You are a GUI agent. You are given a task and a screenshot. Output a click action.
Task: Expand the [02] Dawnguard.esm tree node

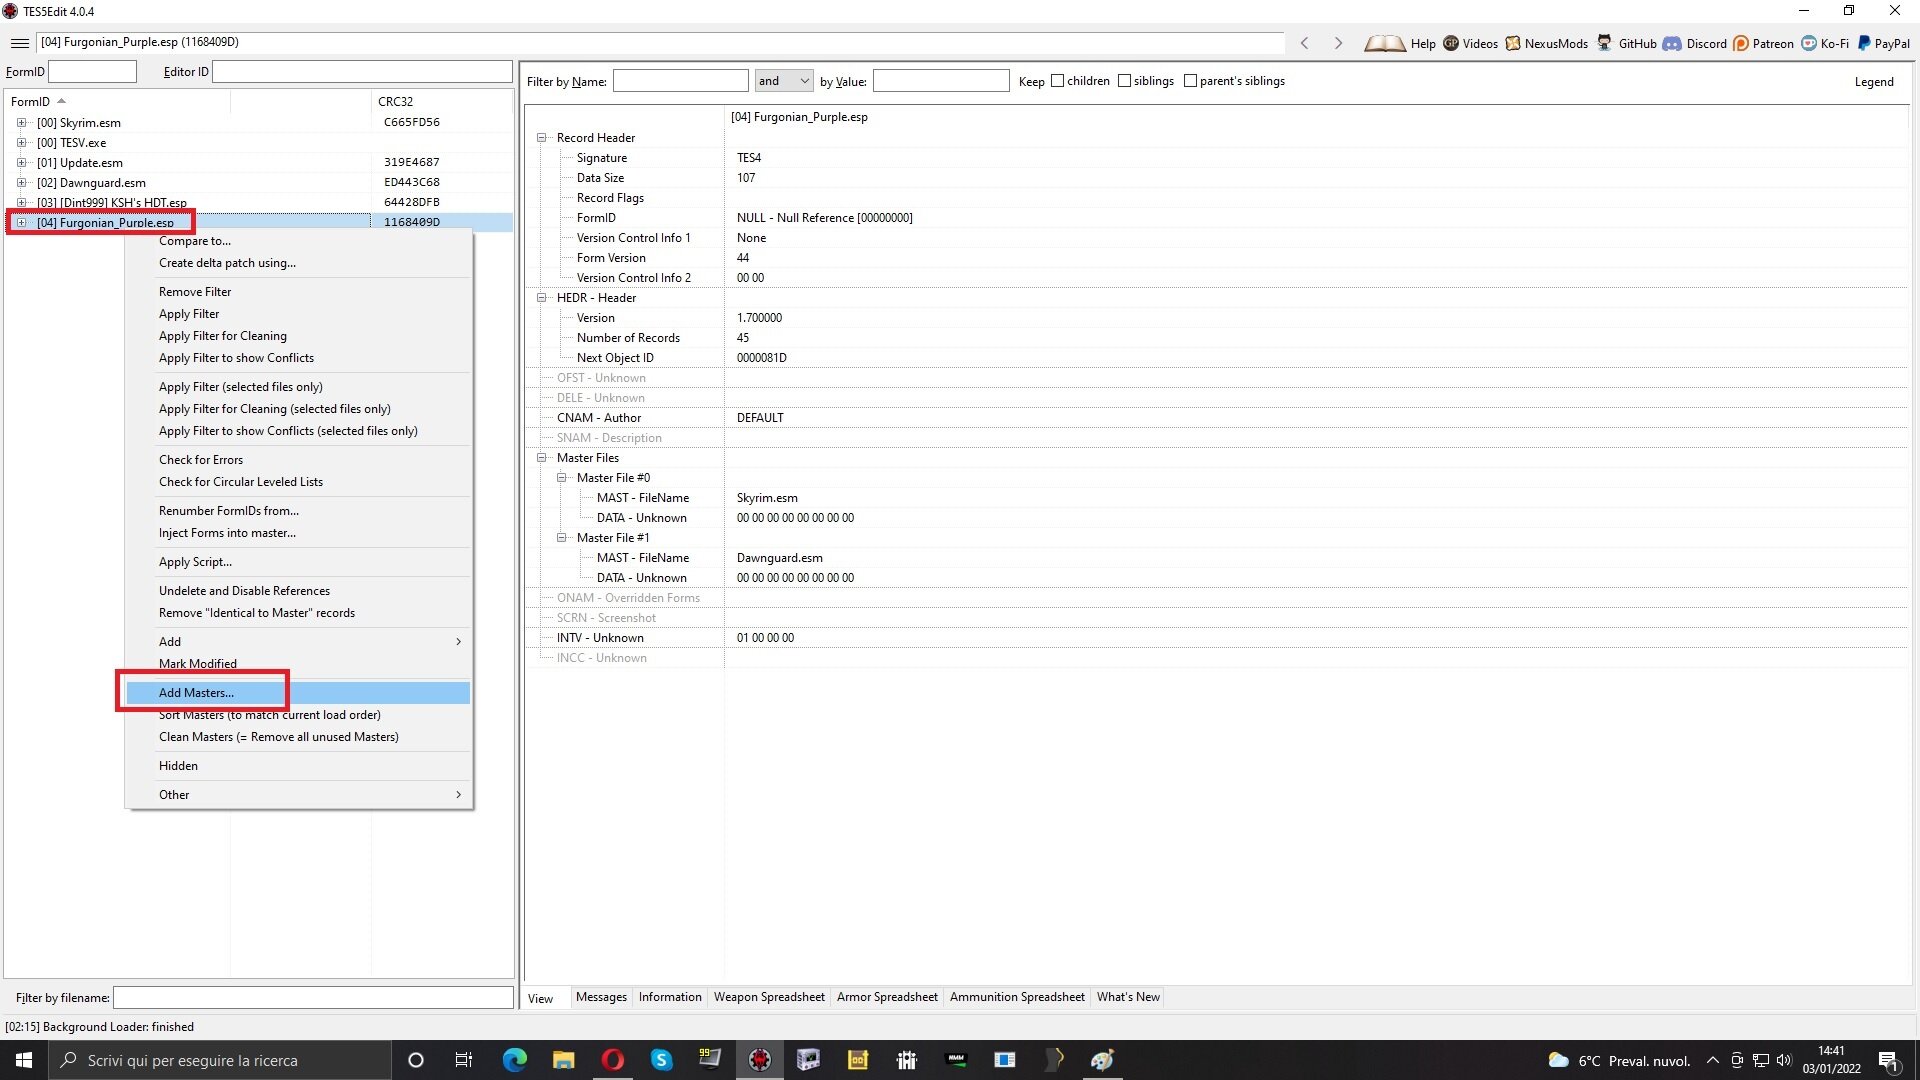(x=21, y=183)
